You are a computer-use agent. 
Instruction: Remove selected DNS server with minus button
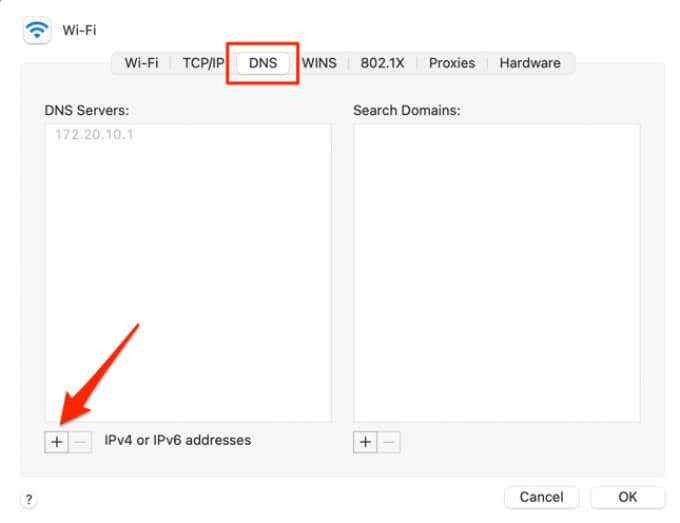point(80,442)
